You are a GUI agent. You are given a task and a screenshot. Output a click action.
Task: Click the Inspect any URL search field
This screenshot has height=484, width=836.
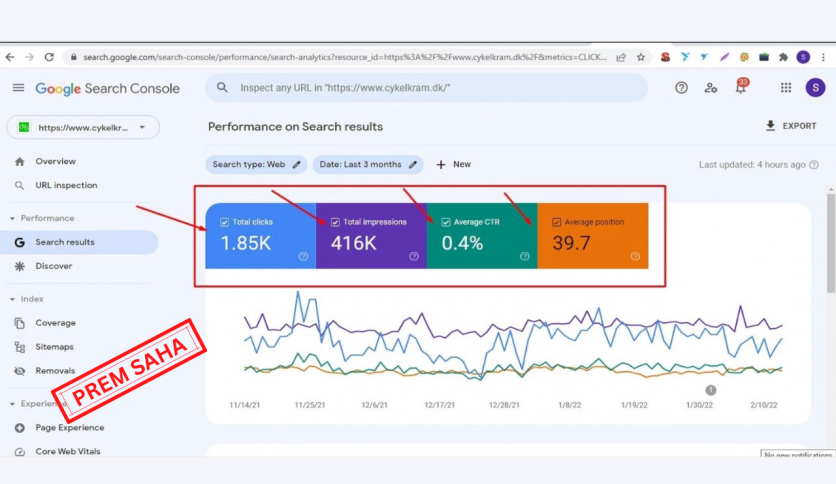[427, 88]
